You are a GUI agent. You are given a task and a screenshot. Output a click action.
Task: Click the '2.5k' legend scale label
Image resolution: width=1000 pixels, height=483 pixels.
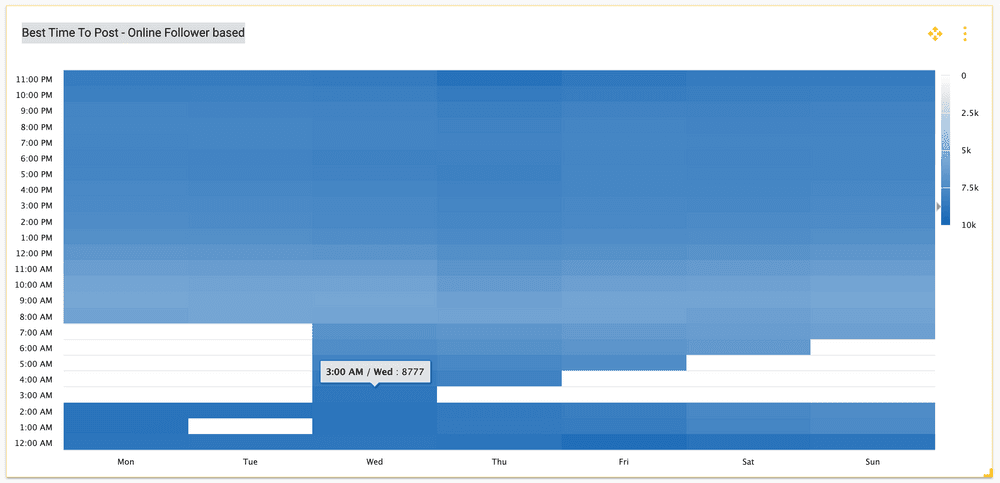pos(969,114)
